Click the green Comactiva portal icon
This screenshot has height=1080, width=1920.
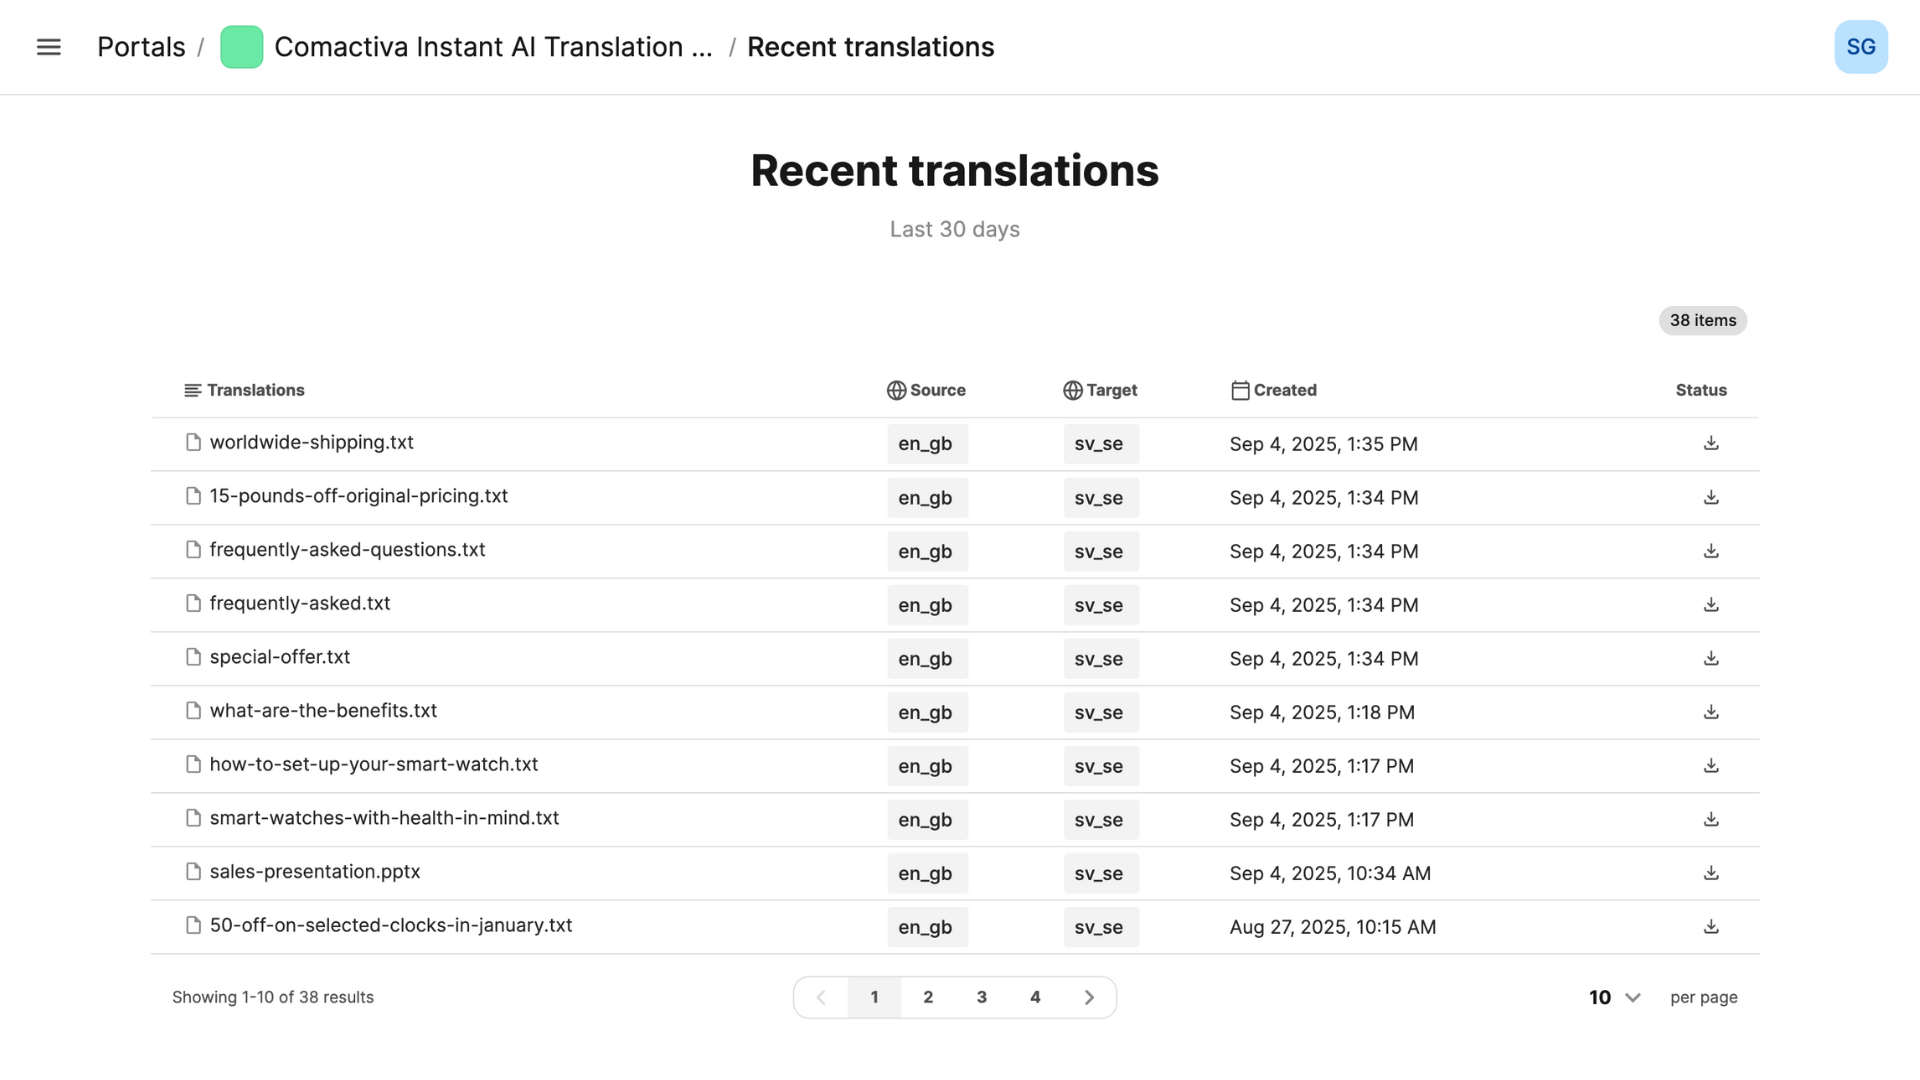click(241, 47)
